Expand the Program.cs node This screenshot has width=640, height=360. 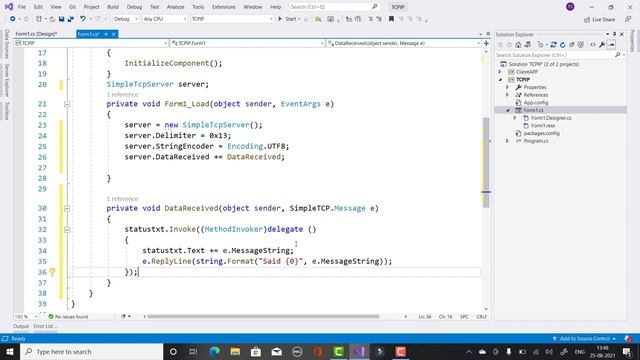coord(508,141)
